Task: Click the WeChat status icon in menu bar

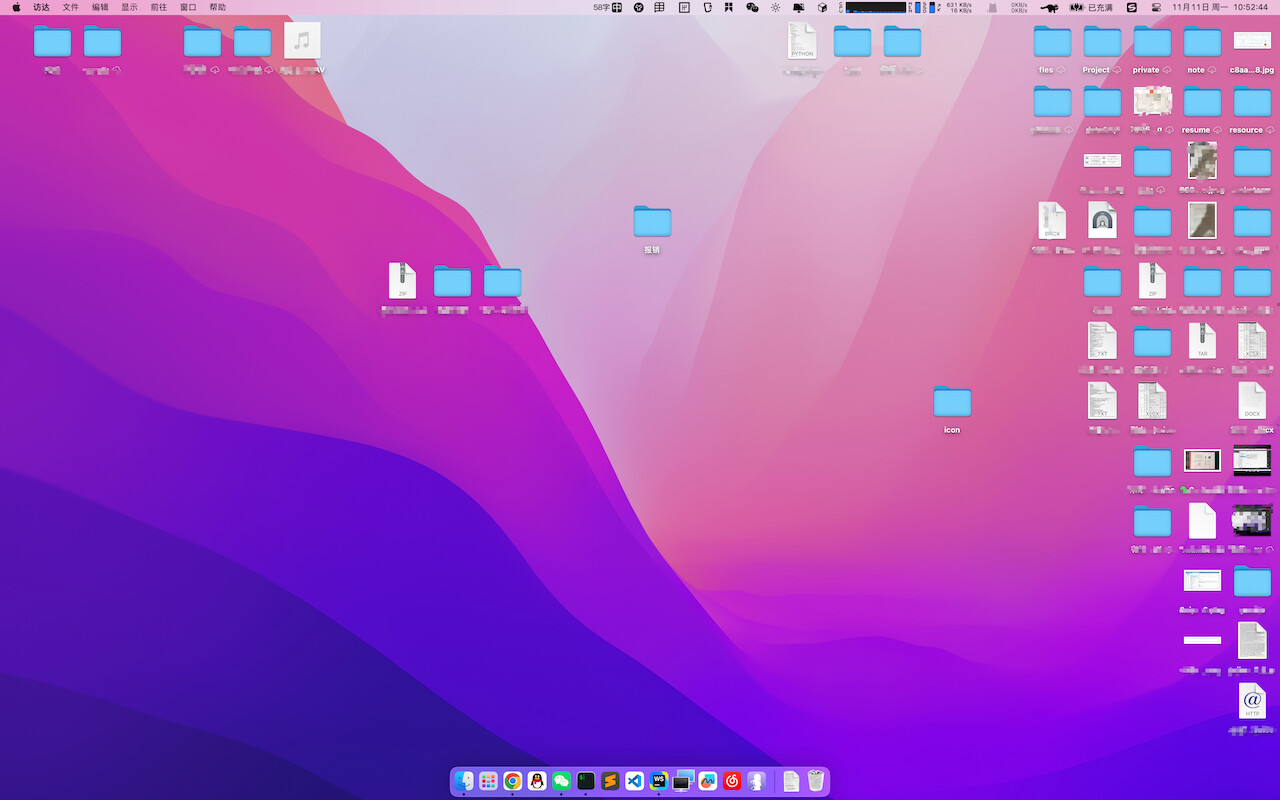Action: pyautogui.click(x=752, y=7)
